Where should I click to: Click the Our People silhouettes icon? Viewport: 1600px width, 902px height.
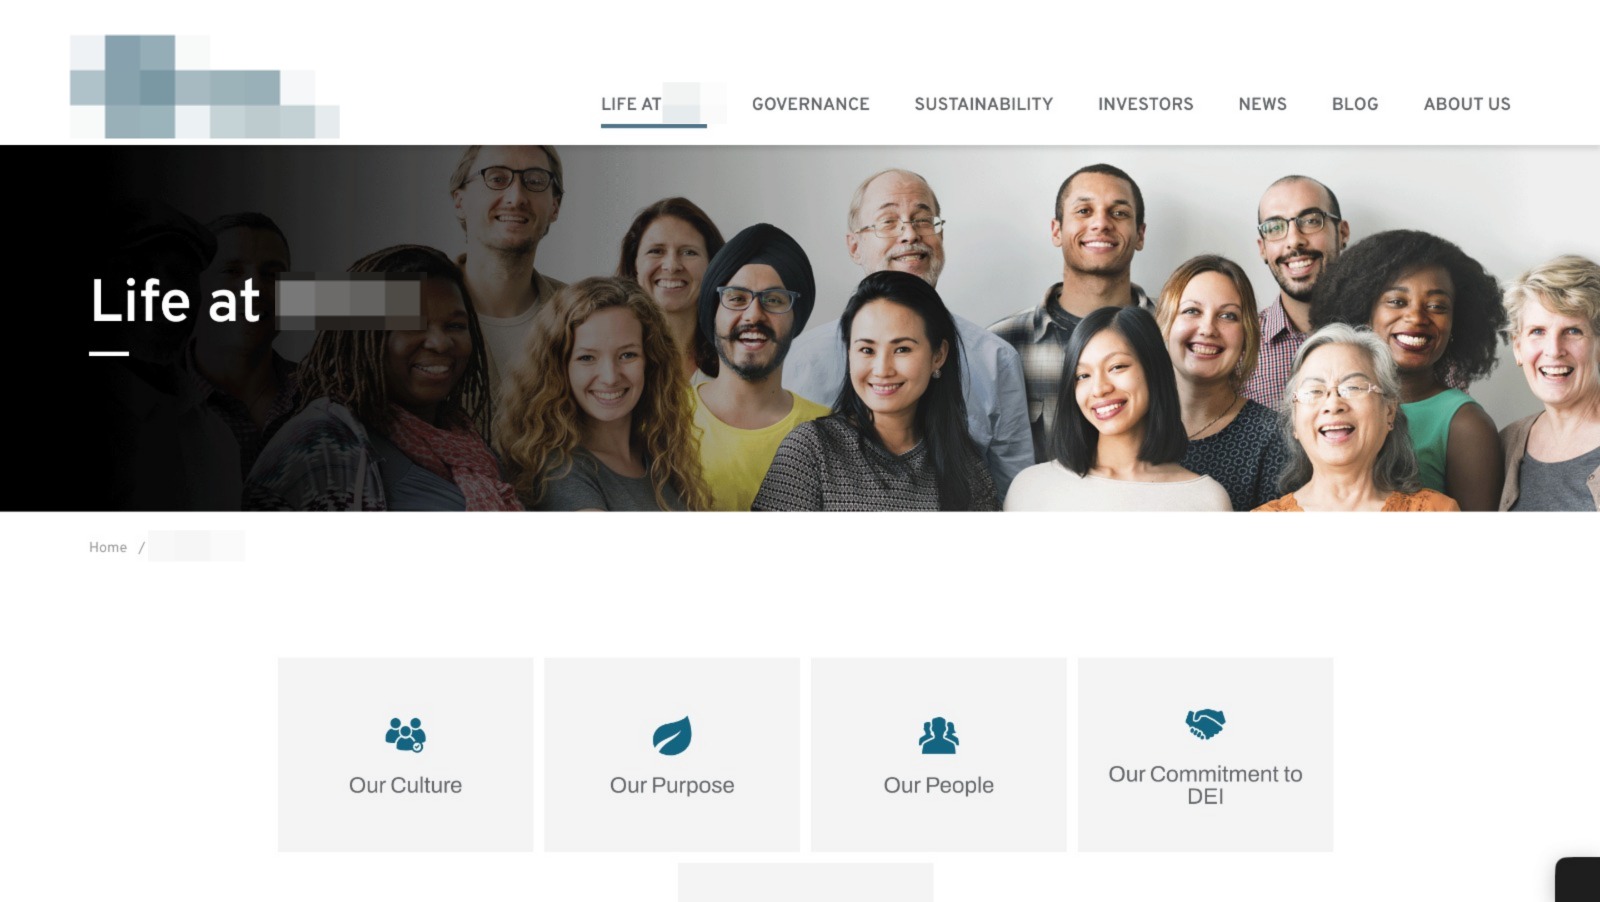point(938,735)
